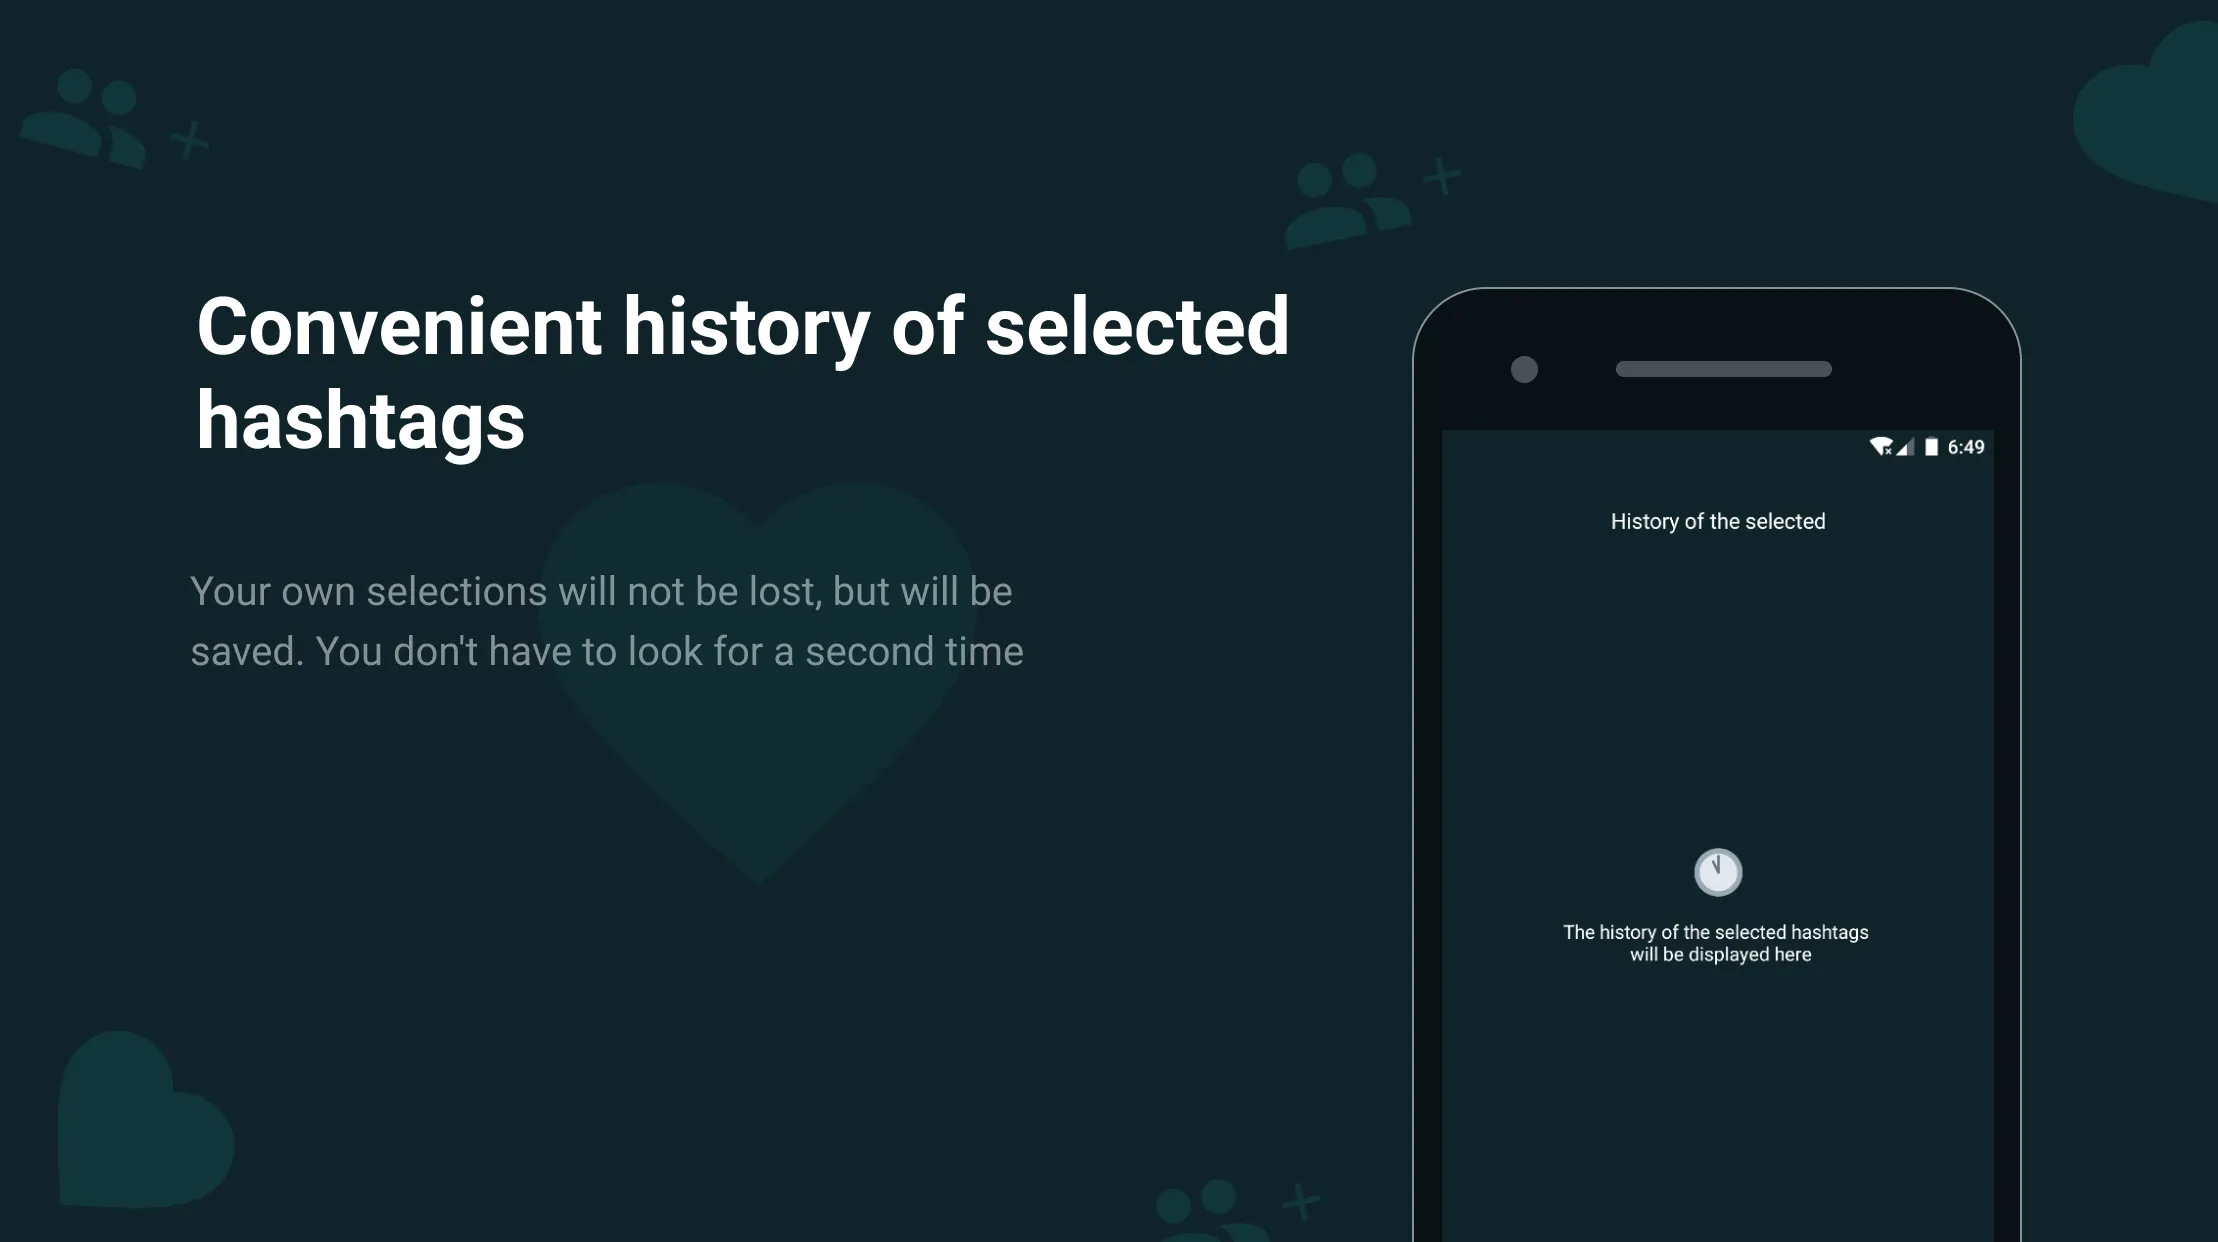The height and width of the screenshot is (1242, 2218).
Task: Select the 'History of the selected' screen title
Action: (x=1718, y=521)
